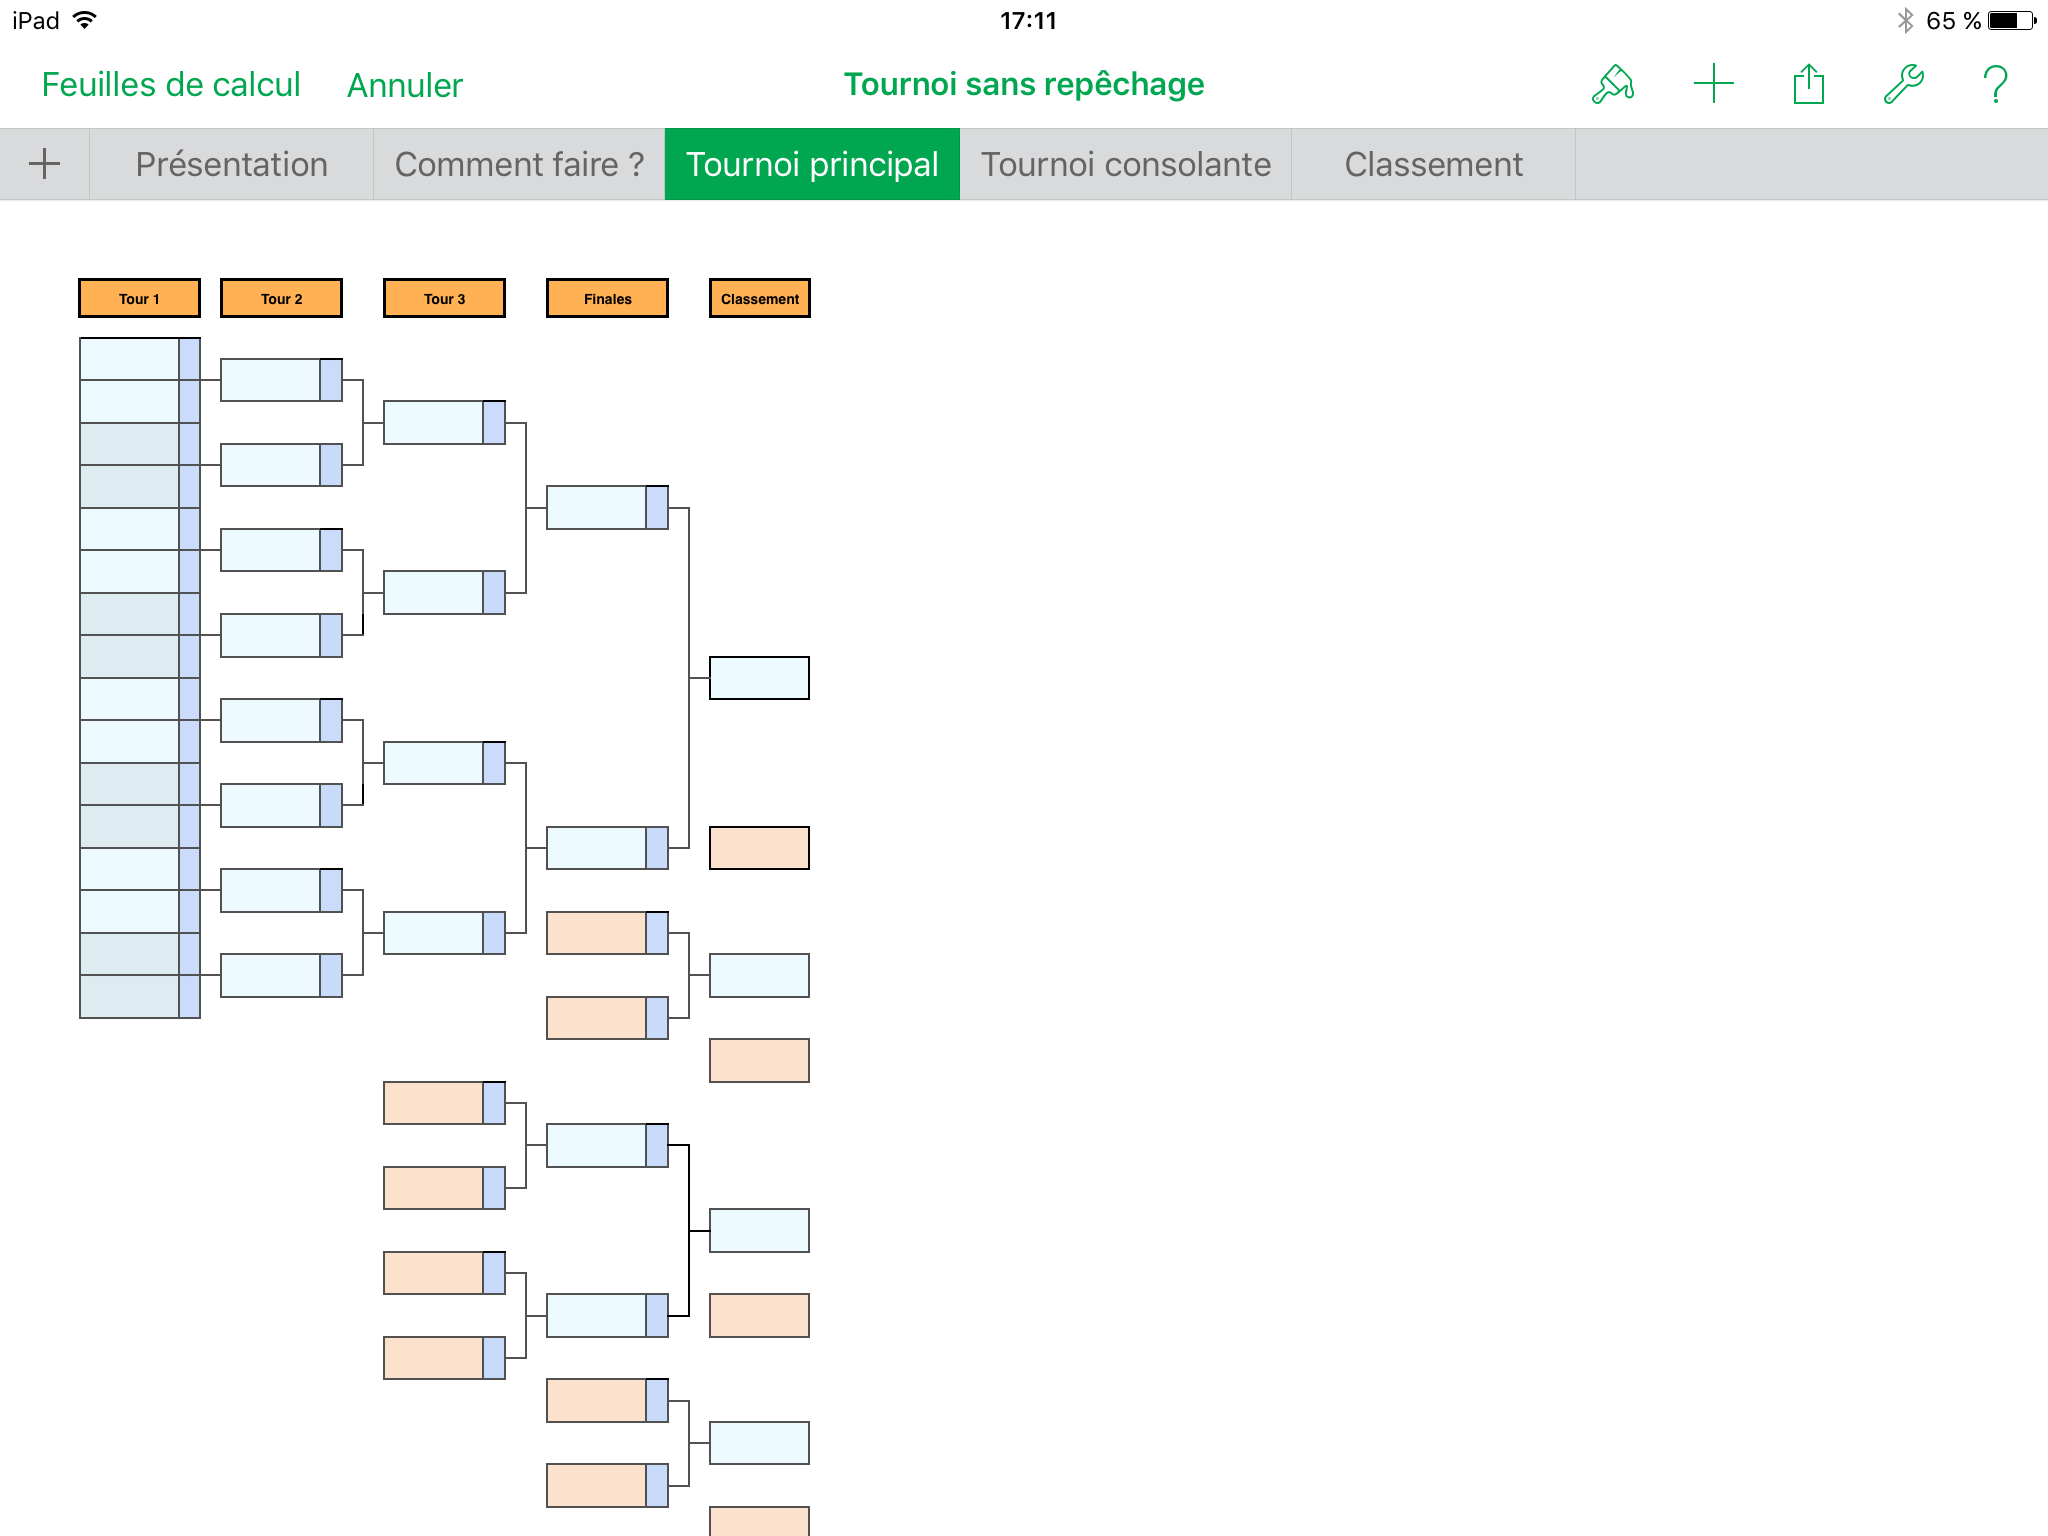The width and height of the screenshot is (2048, 1536).
Task: Select the Finales header cell
Action: coord(607,298)
